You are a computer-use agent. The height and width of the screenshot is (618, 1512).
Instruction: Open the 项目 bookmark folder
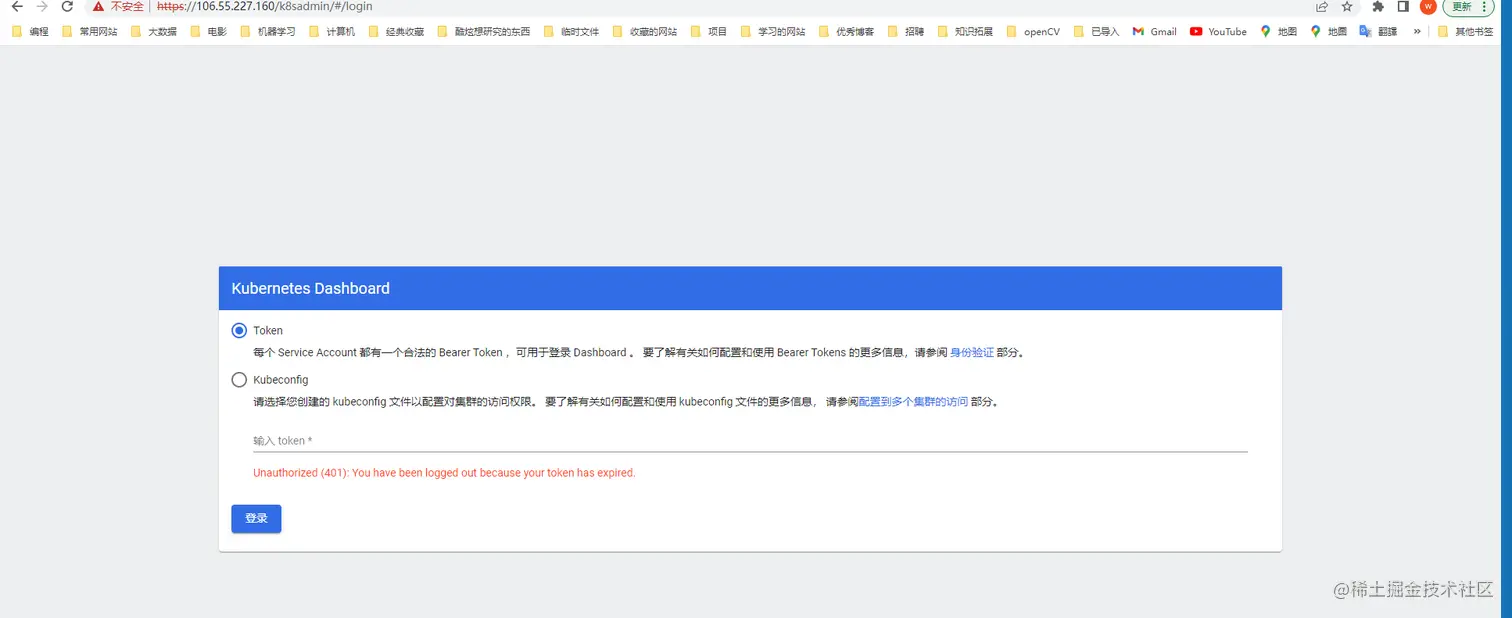point(708,31)
